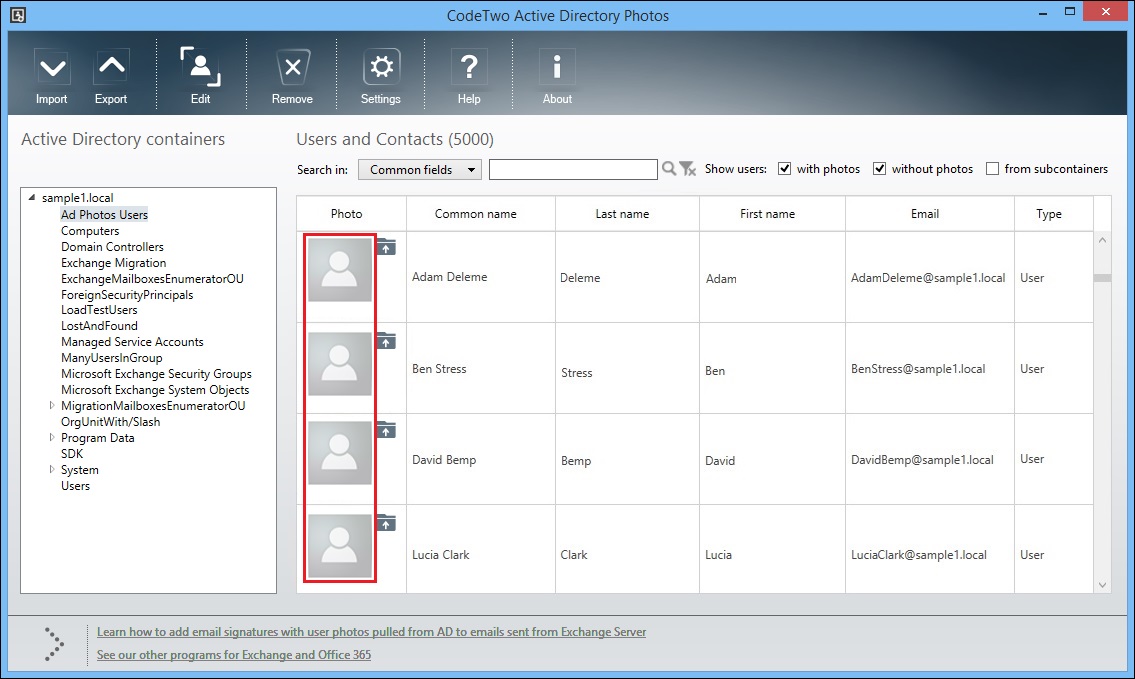Click the scrollbar down arrow
The image size is (1135, 679).
(1102, 585)
